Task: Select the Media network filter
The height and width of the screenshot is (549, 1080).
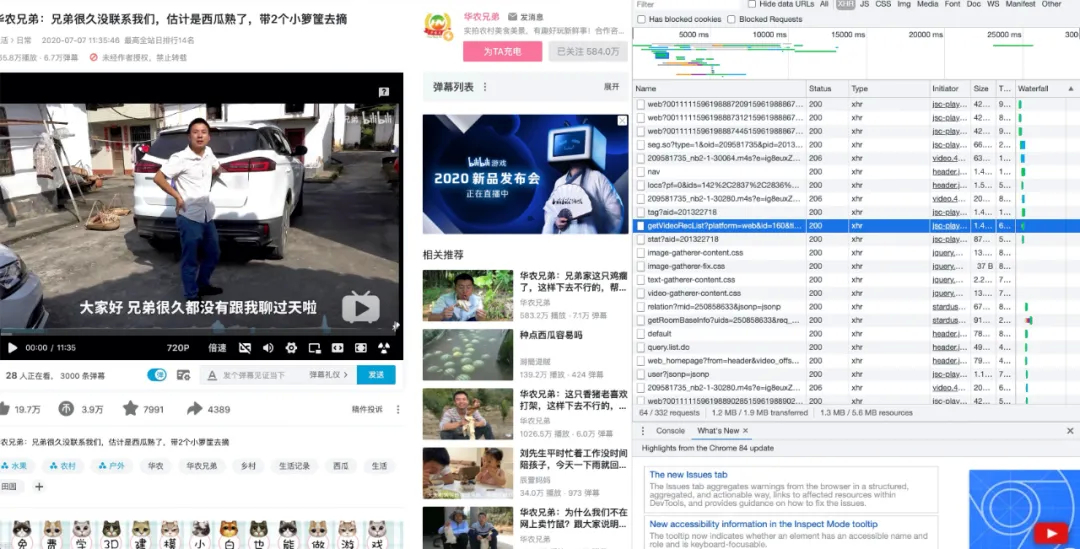Action: 927,4
